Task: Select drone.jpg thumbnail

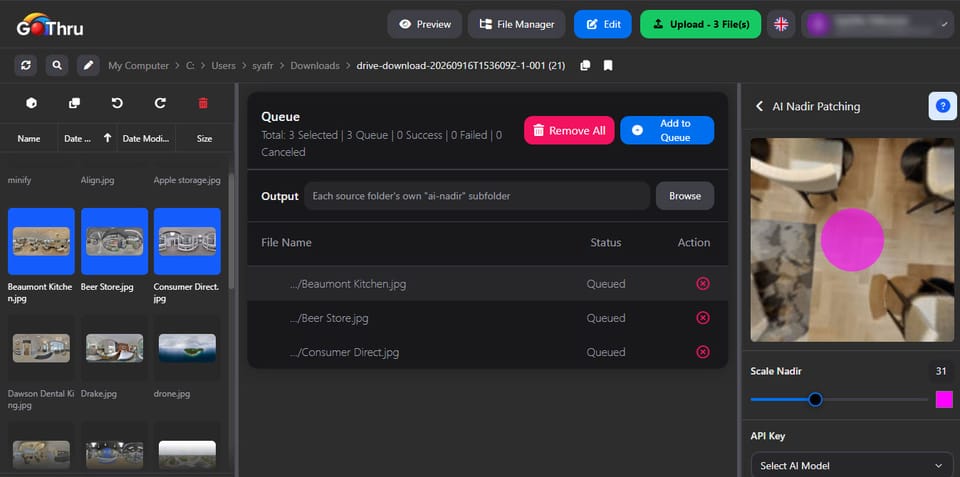Action: 187,348
